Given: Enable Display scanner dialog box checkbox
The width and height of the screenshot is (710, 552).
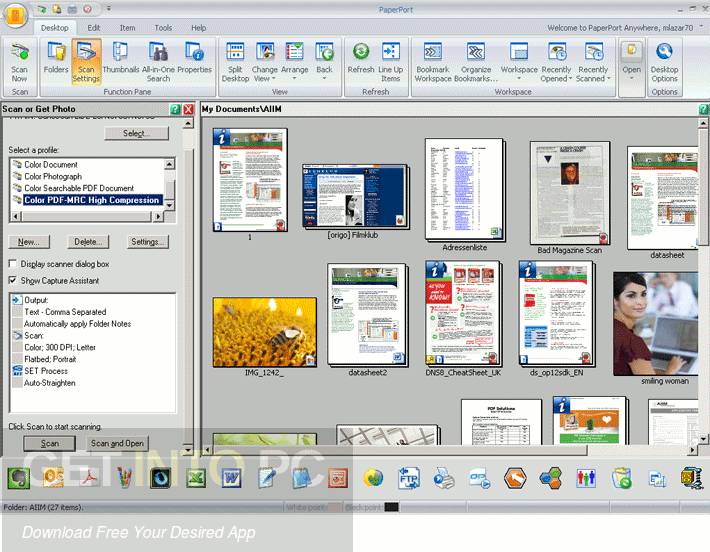Looking at the screenshot, I should coord(13,264).
